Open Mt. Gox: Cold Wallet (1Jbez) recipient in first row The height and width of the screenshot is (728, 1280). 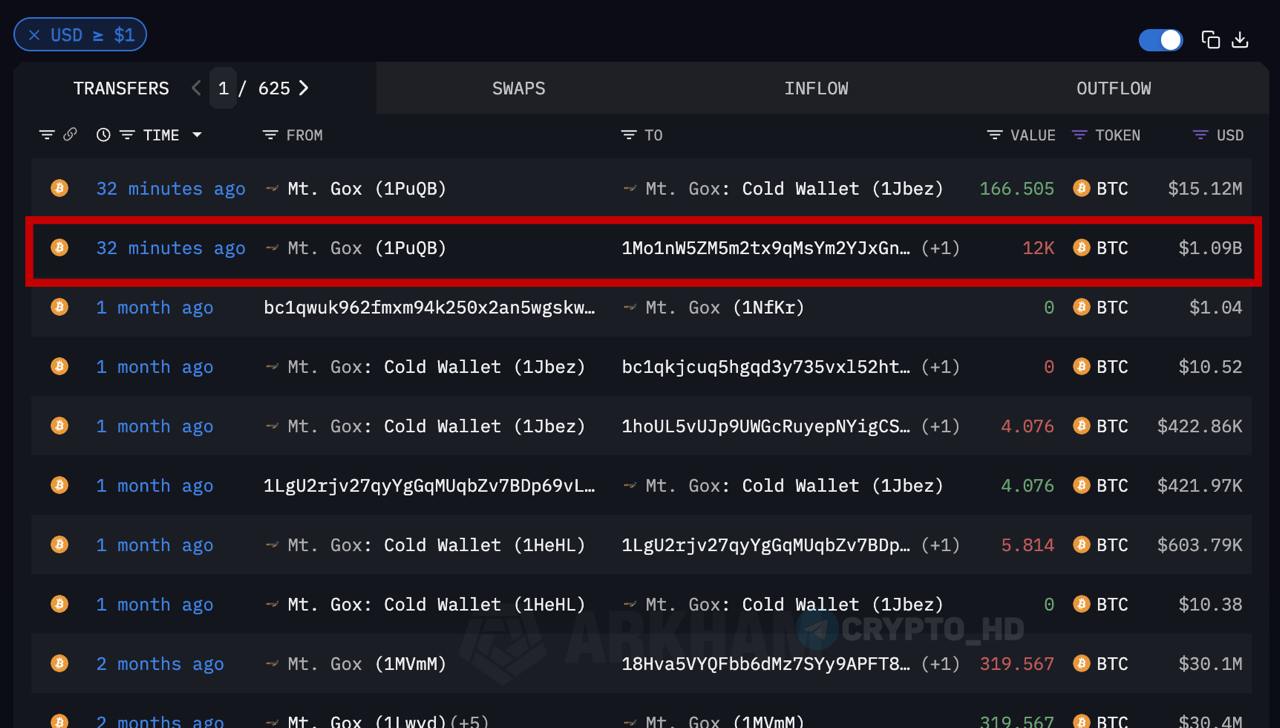(x=794, y=188)
